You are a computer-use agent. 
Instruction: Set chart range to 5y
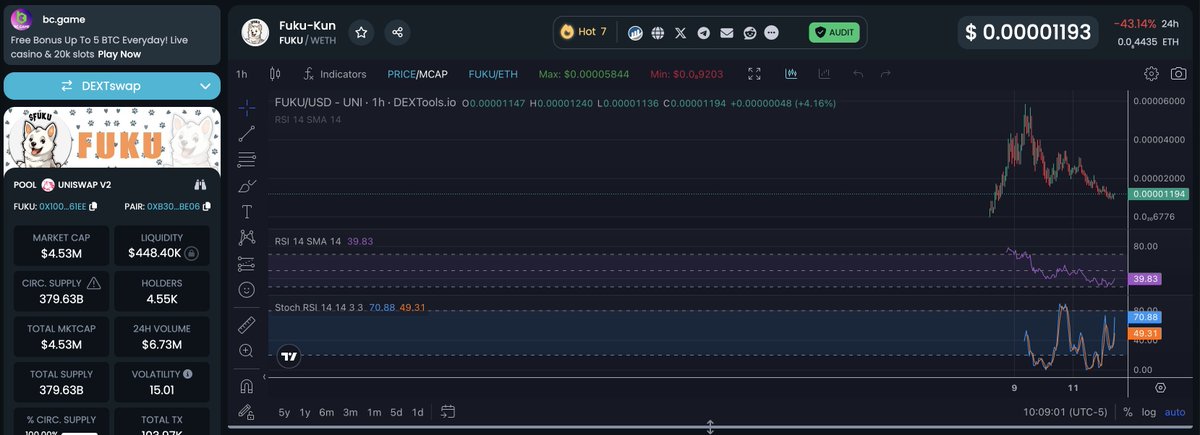click(x=285, y=412)
